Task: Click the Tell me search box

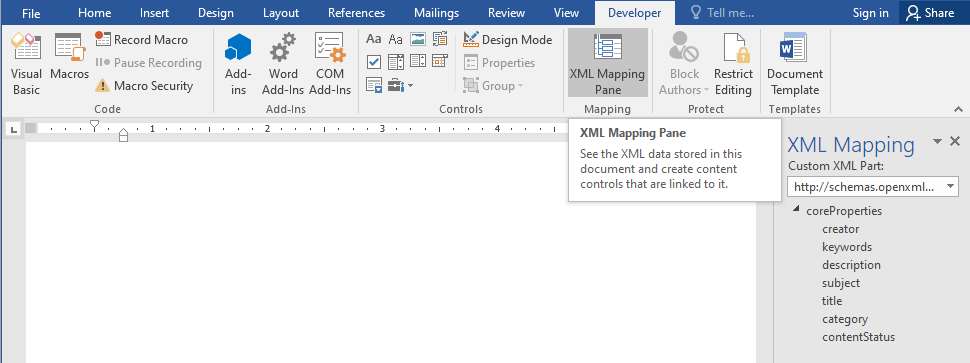Action: (722, 13)
